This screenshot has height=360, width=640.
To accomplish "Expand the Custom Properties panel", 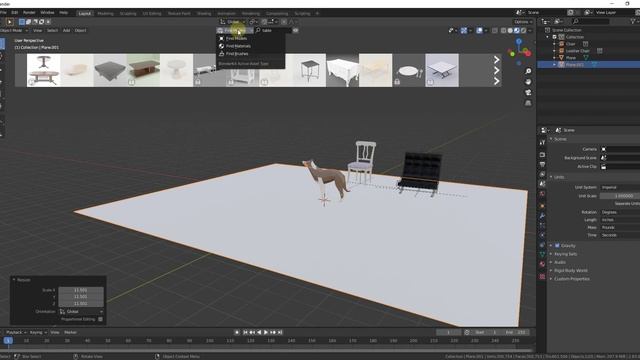I will pos(571,279).
